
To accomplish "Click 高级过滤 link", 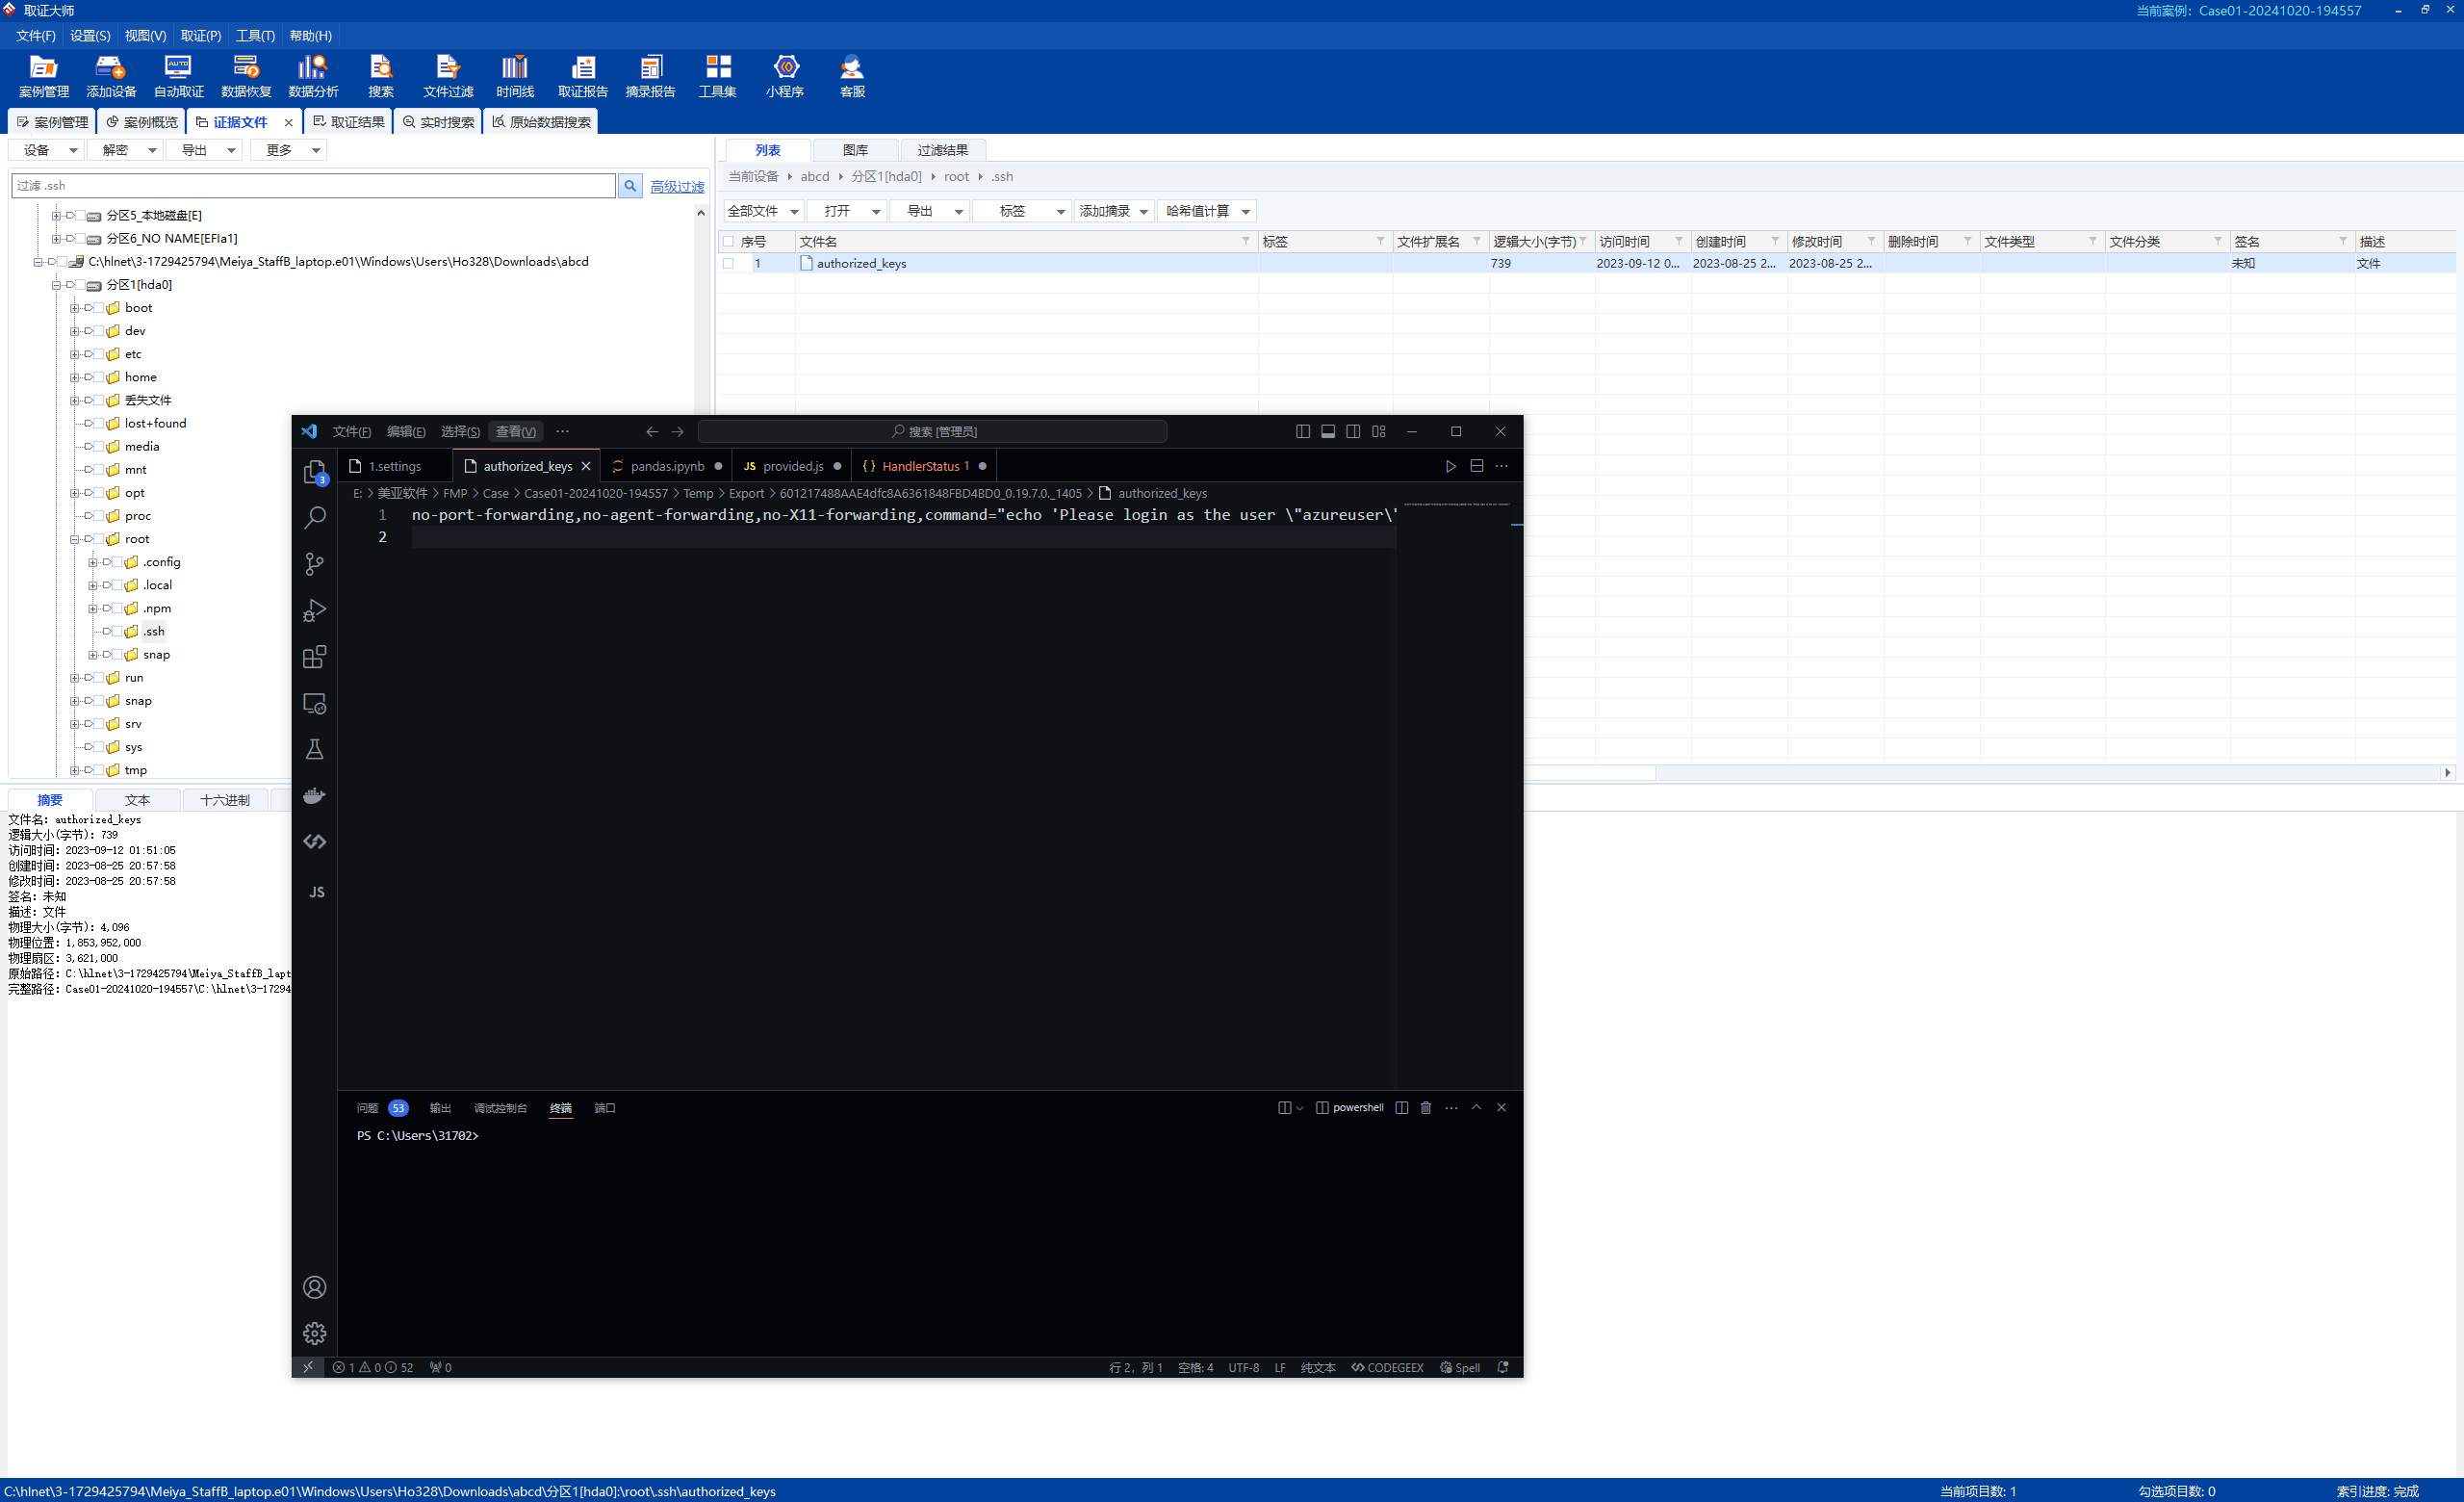I will [x=677, y=187].
